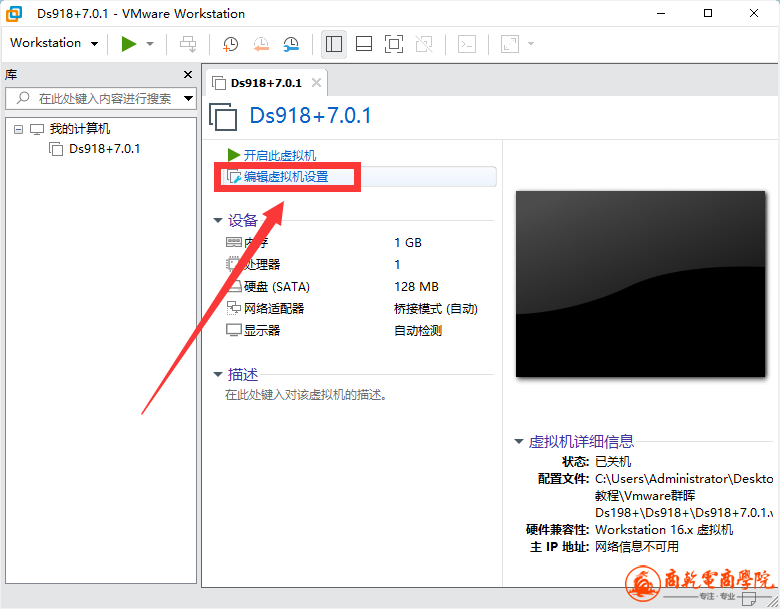
Task: Click the library search input field
Action: tap(100, 99)
